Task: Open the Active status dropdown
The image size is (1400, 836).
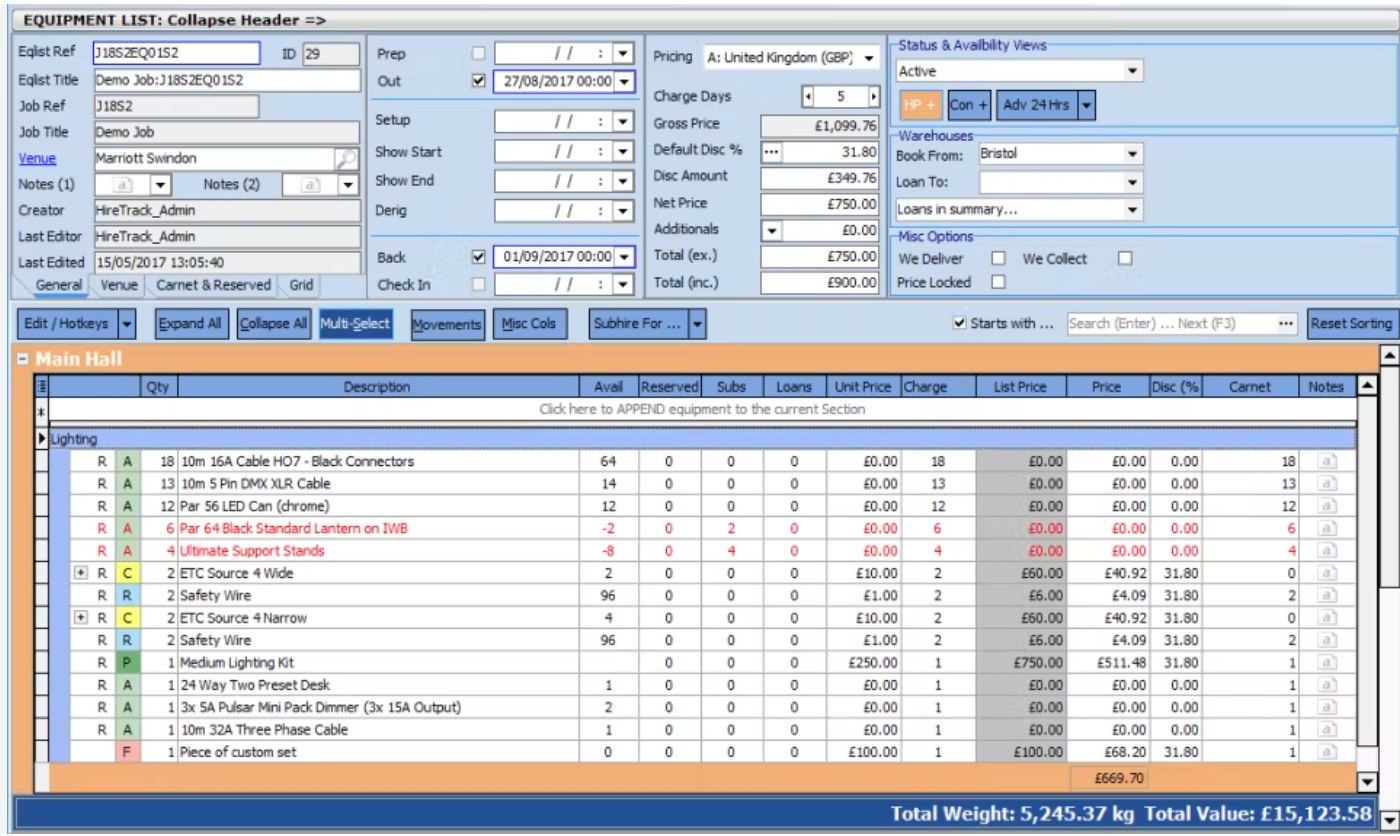Action: 1132,72
